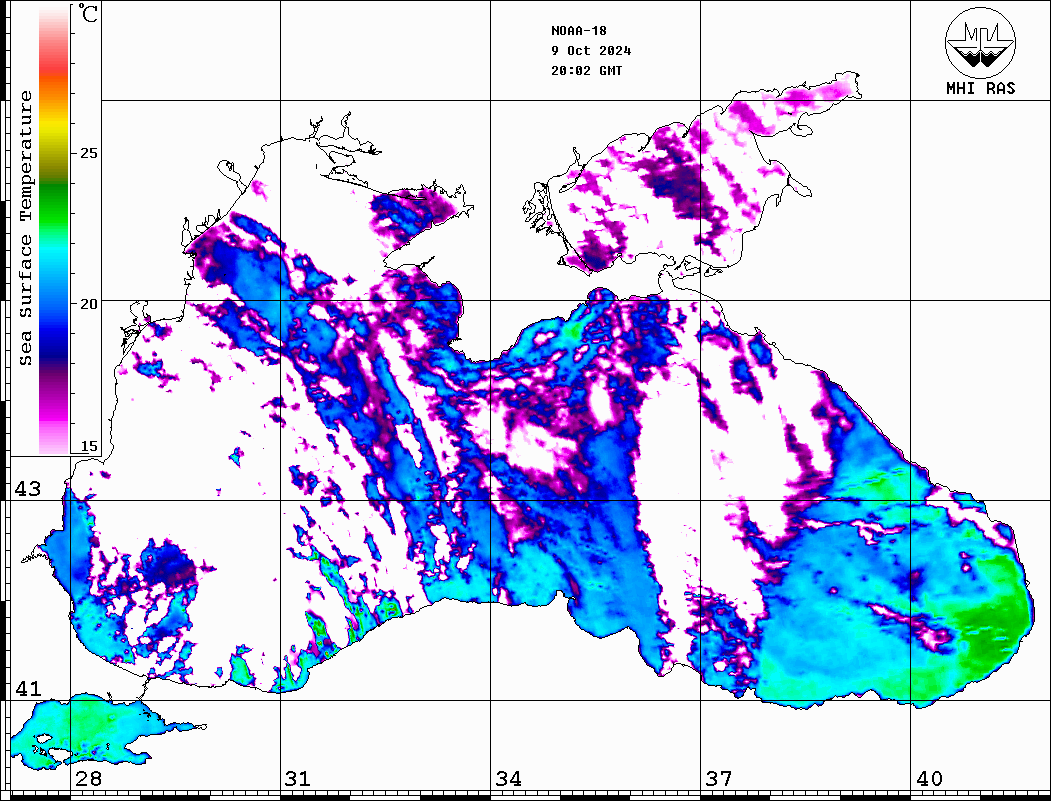Click the 'MHI RAS' label text
The height and width of the screenshot is (801, 1051).
pyautogui.click(x=980, y=88)
